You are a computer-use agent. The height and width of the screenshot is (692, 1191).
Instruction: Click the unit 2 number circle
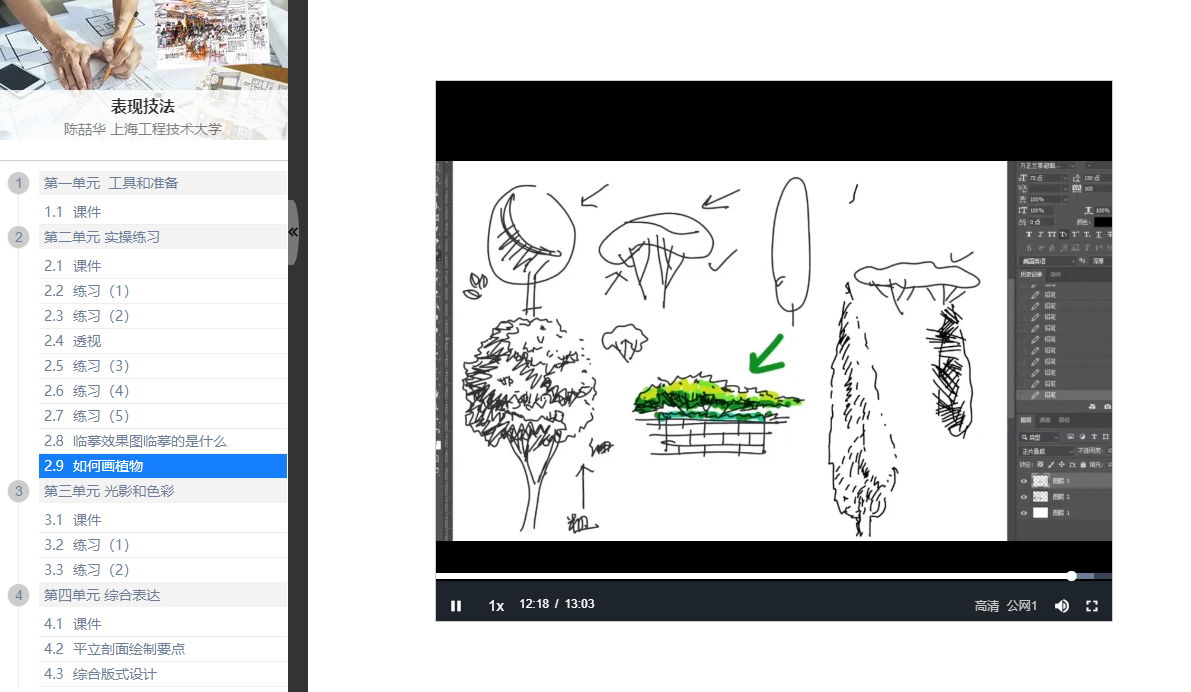coord(18,238)
